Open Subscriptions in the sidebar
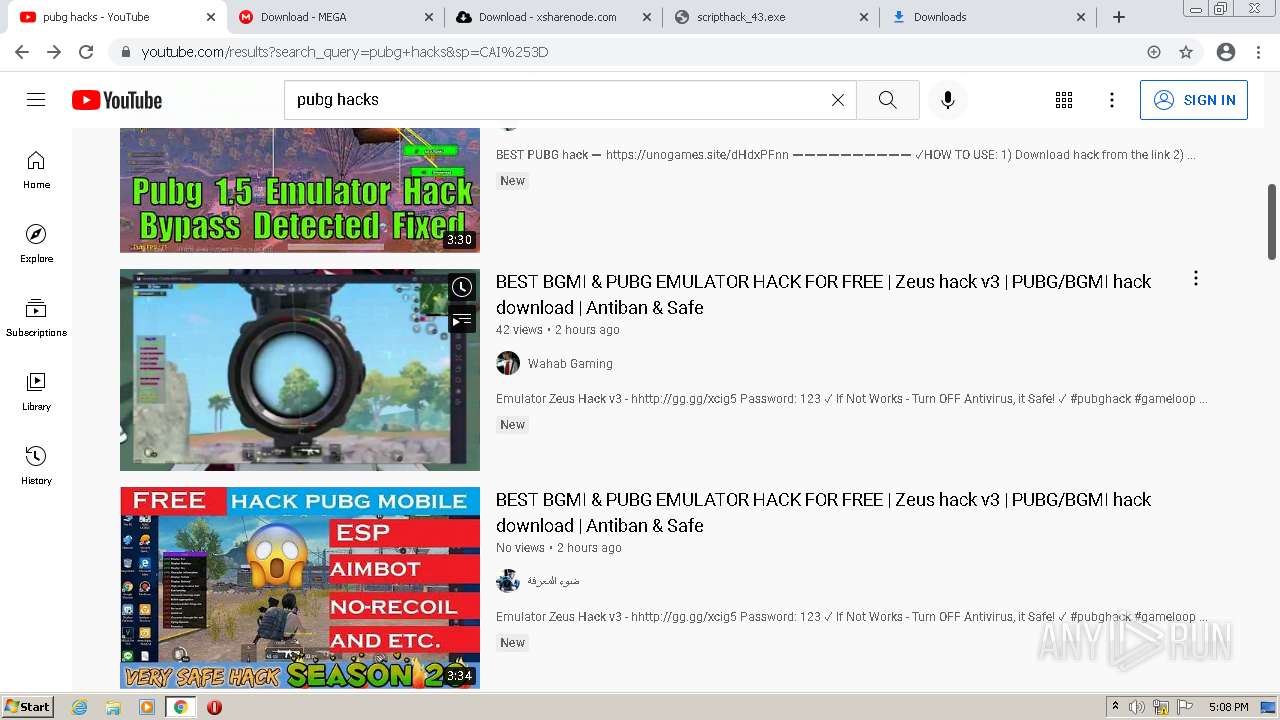This screenshot has width=1280, height=720. tap(36, 318)
